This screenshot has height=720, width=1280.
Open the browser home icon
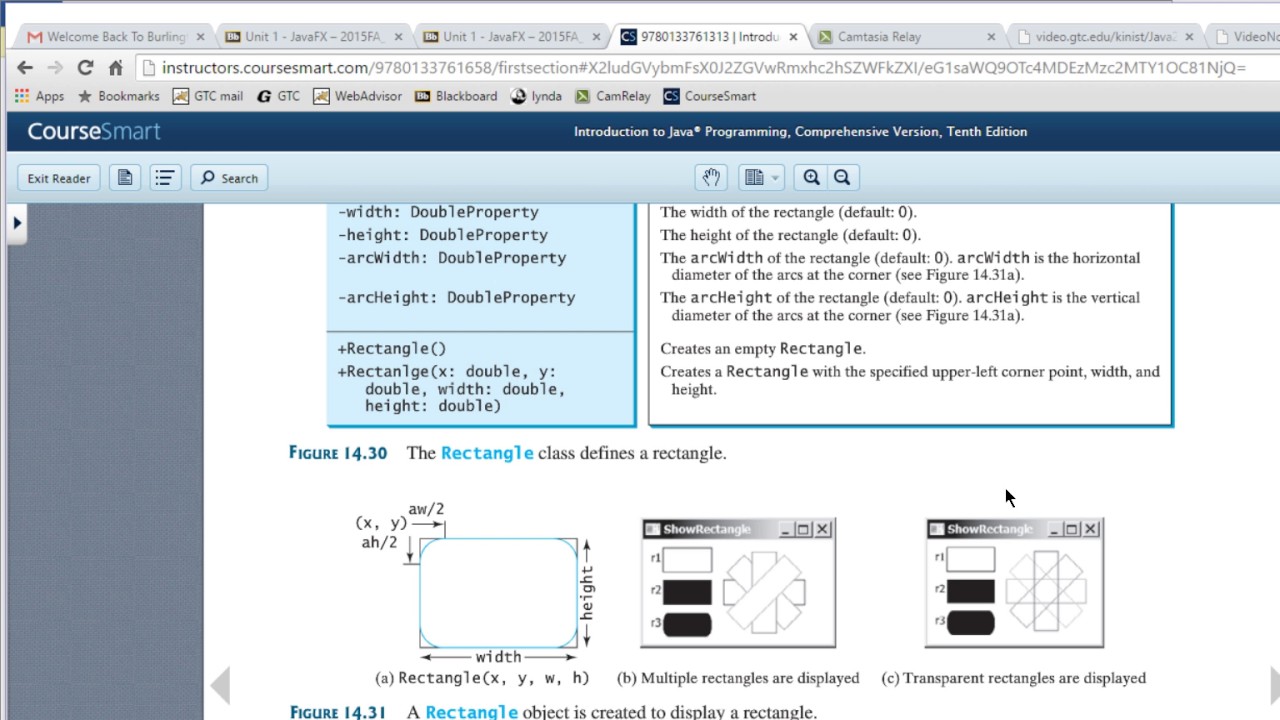[115, 68]
